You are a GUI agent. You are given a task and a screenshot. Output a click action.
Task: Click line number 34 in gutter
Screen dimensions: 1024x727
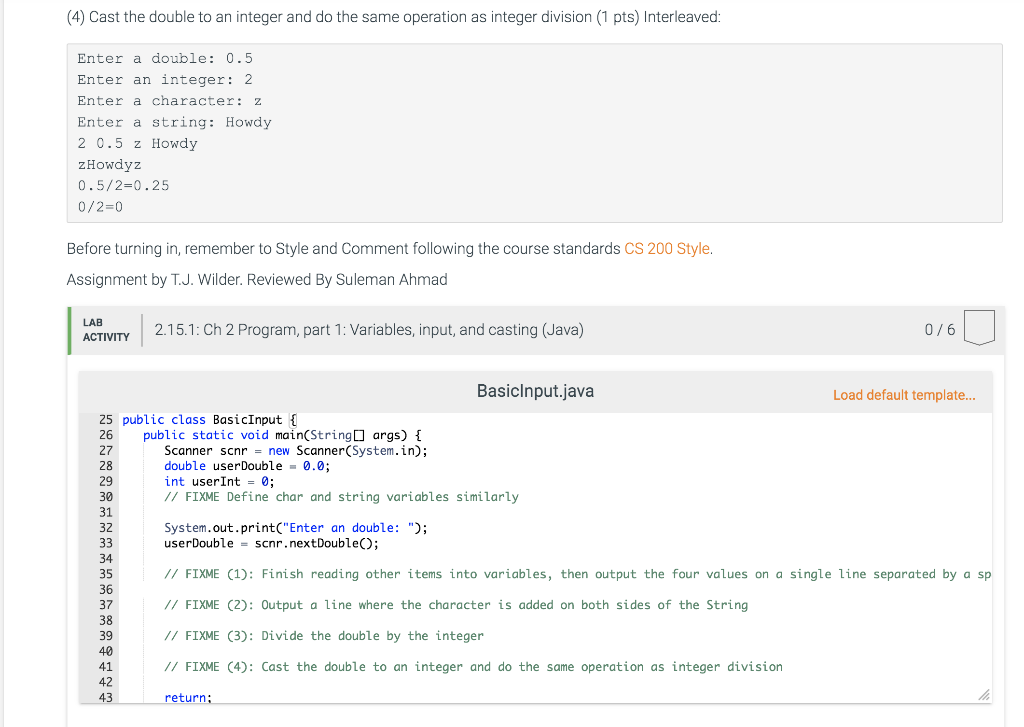[106, 559]
